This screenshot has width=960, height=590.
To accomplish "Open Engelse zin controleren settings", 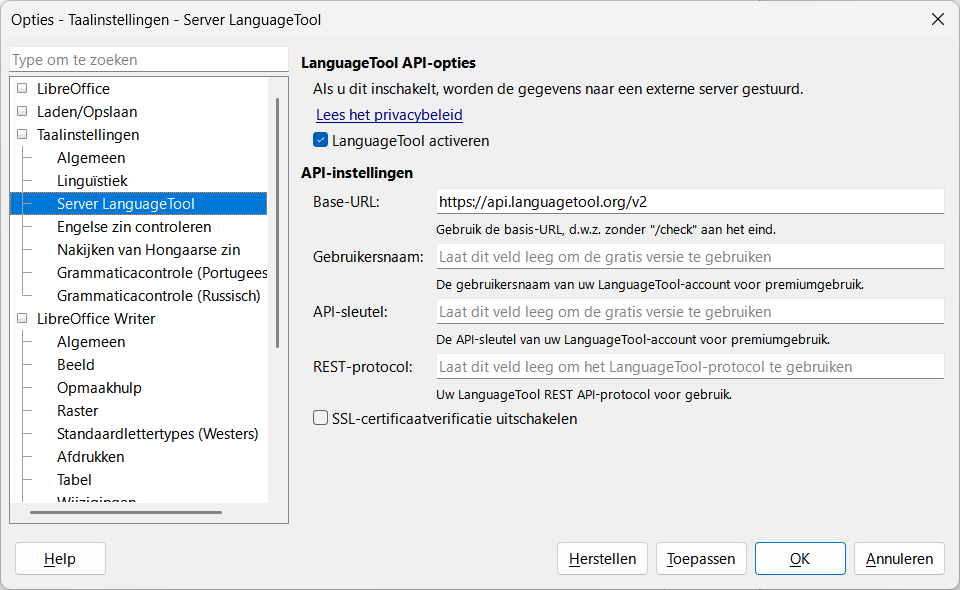I will (x=134, y=227).
